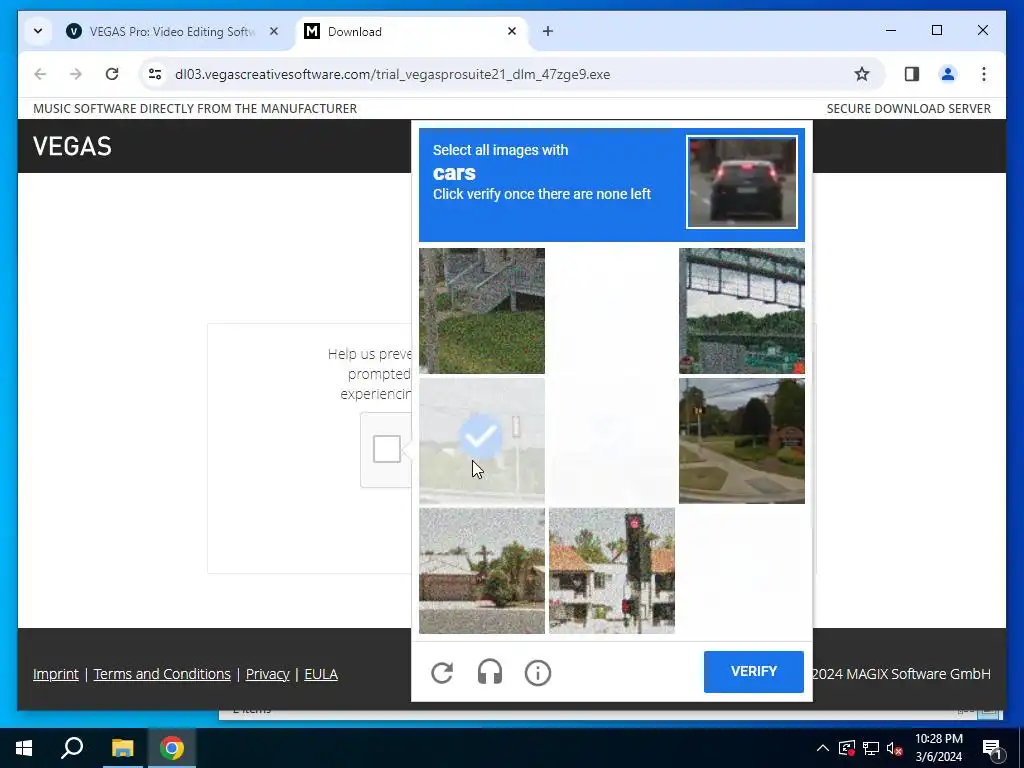1024x768 pixels.
Task: Open the network status tray icon
Action: [871, 748]
